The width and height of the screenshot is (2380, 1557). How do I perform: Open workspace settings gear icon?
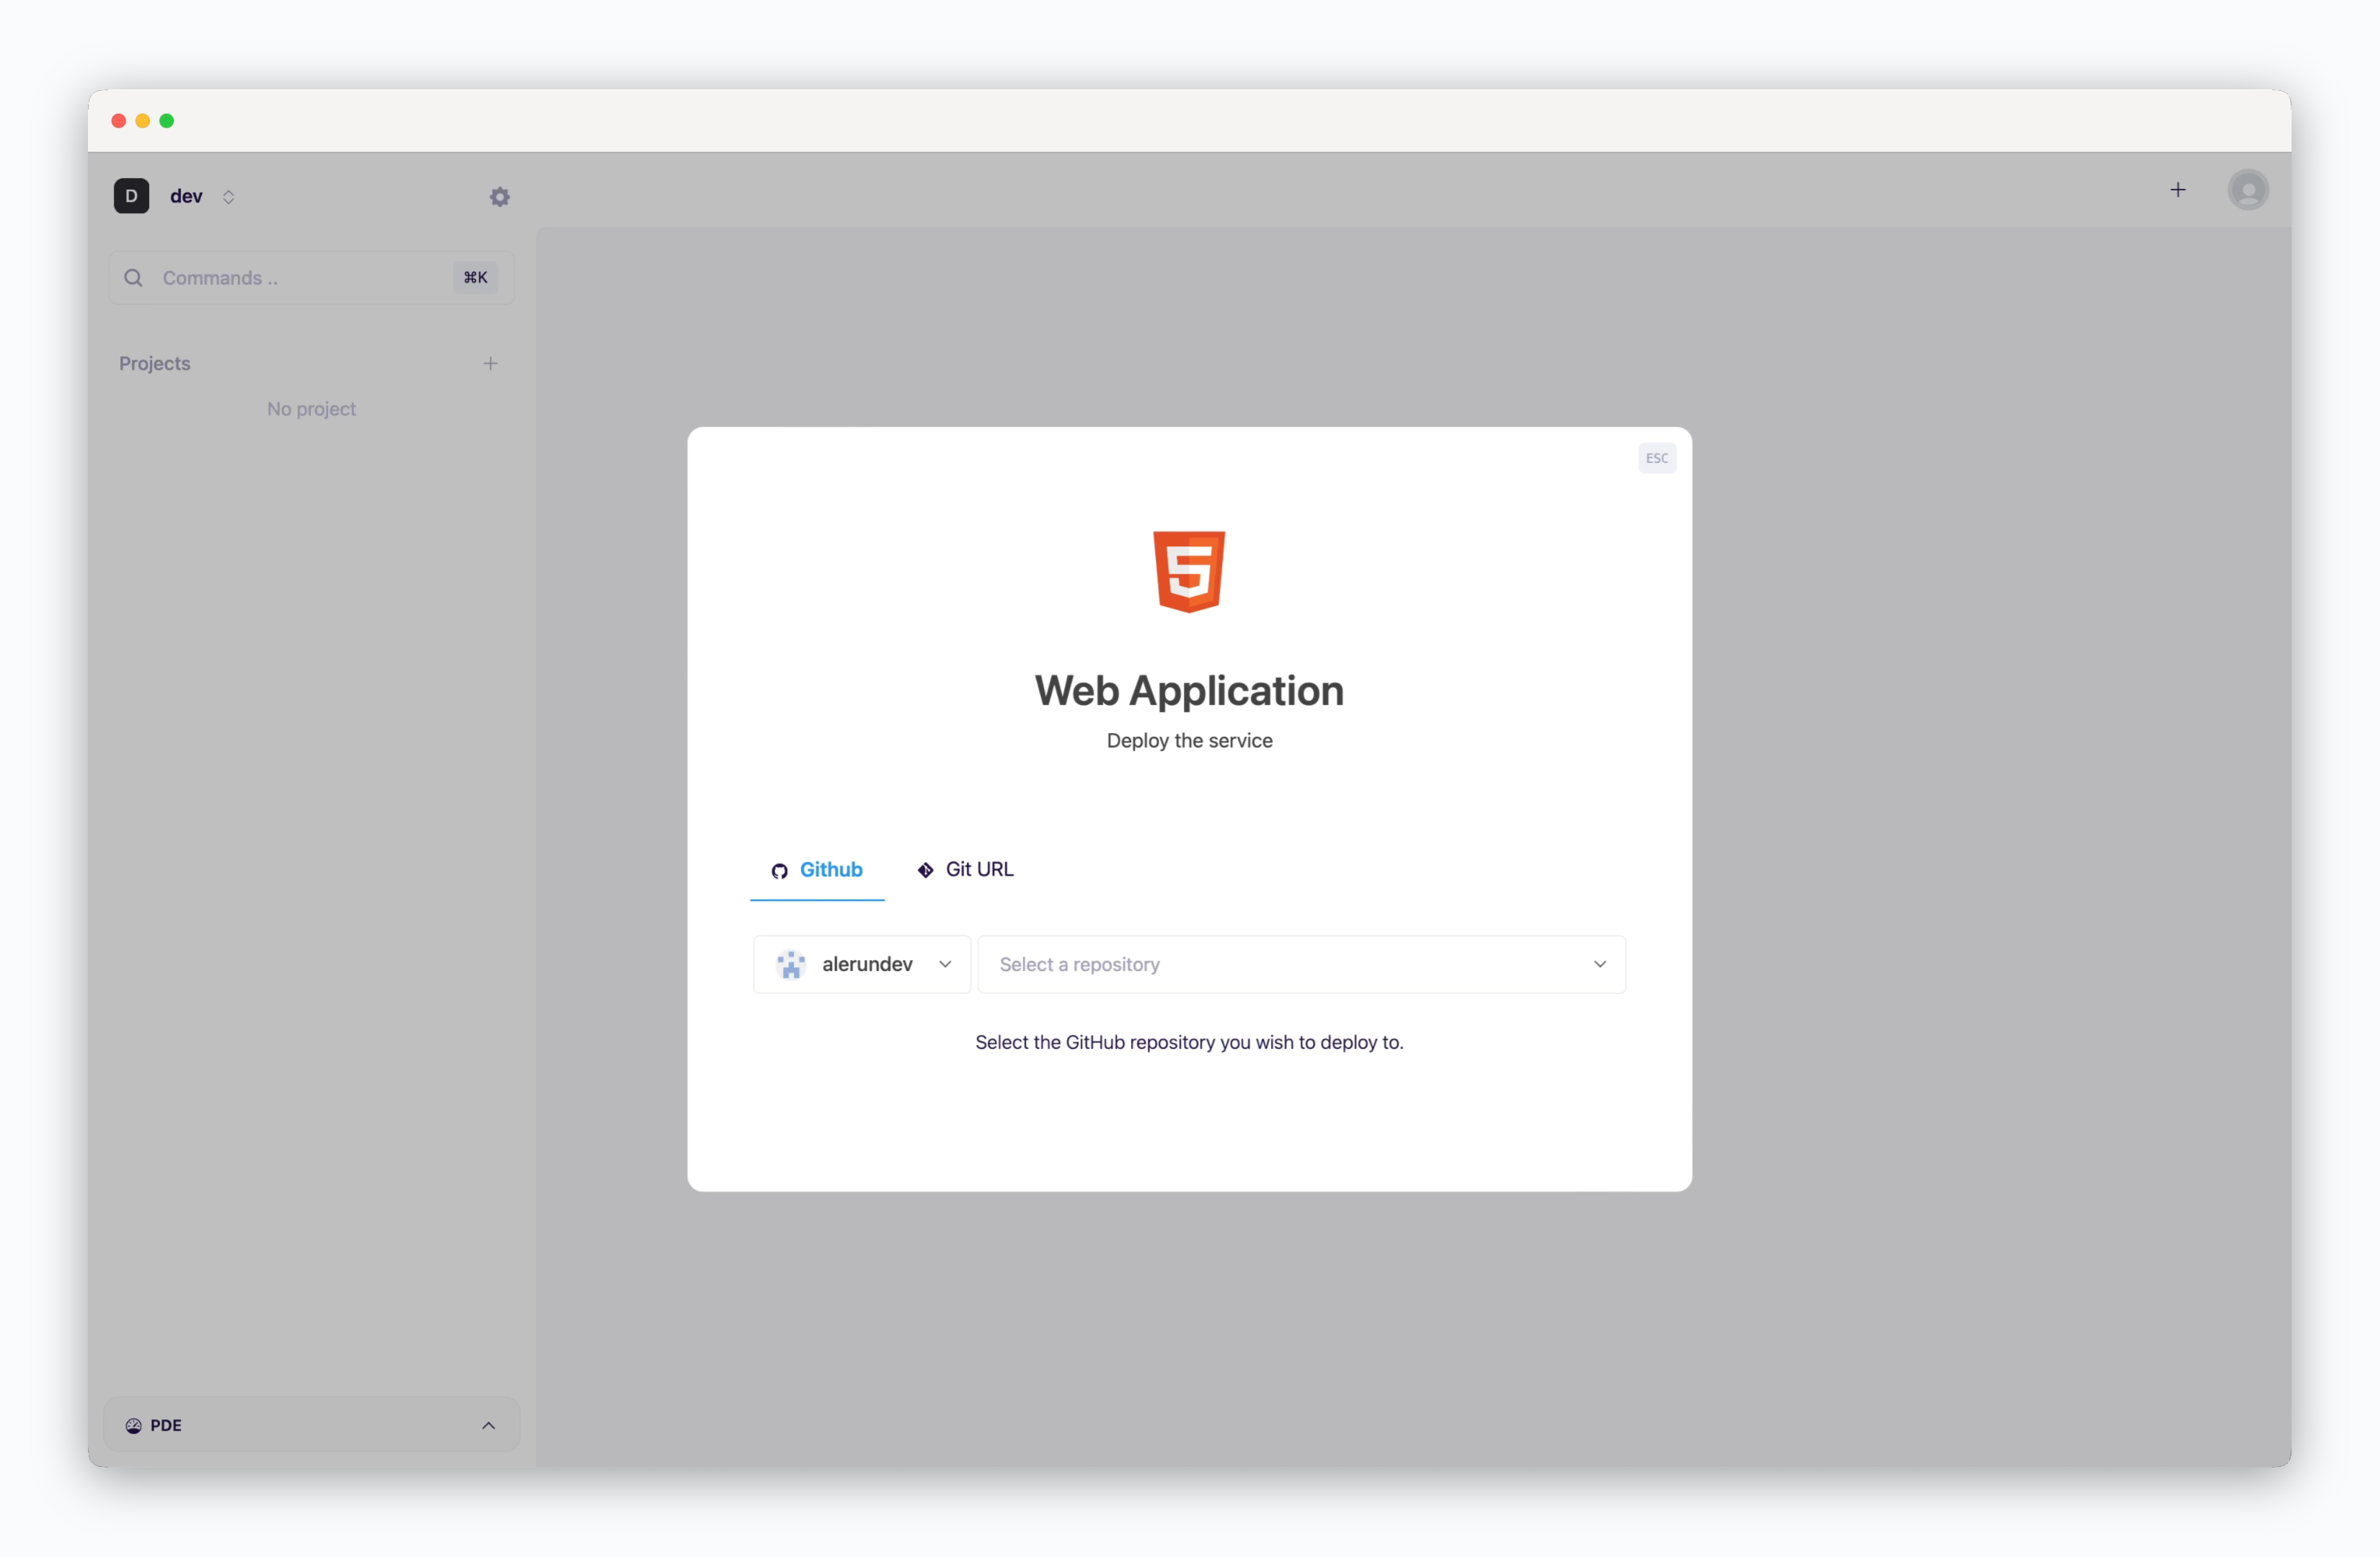click(500, 197)
